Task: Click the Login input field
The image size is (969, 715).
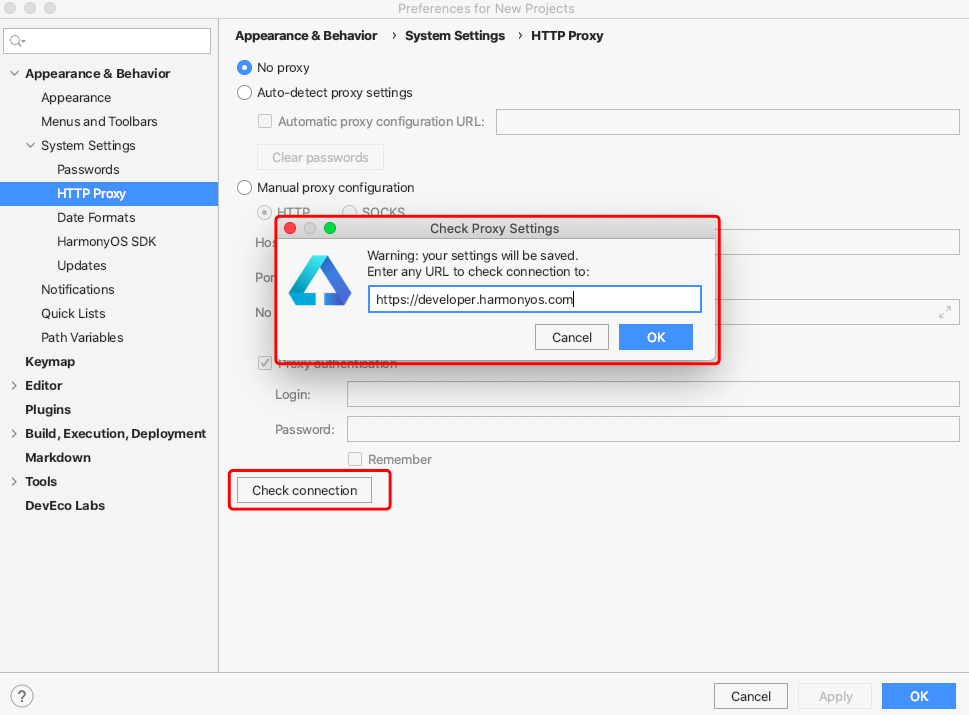Action: click(653, 394)
